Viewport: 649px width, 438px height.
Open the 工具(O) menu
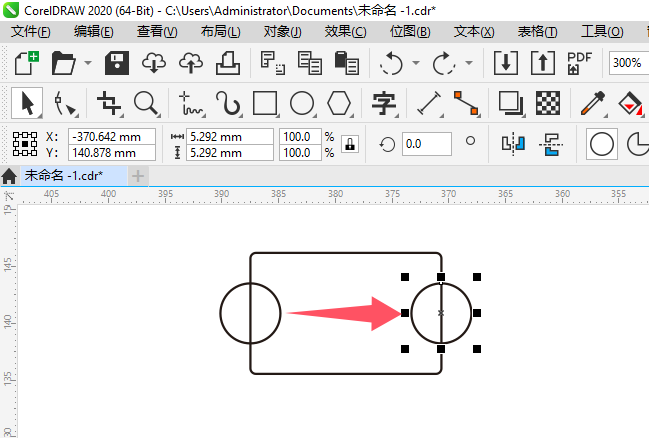click(x=602, y=31)
